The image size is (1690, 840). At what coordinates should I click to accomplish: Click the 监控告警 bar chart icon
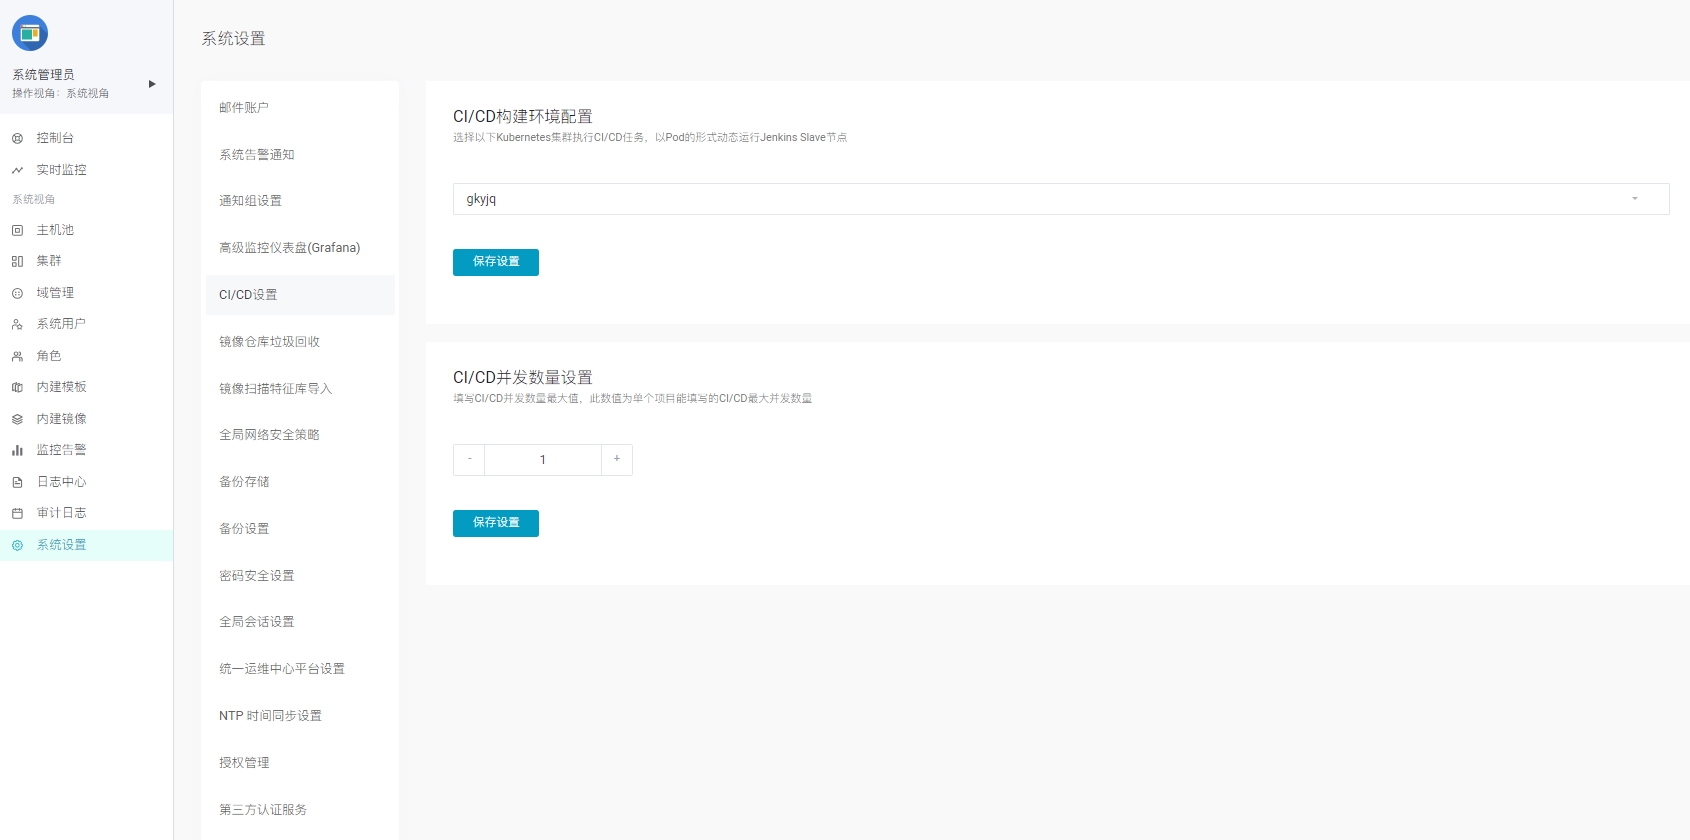coord(17,450)
